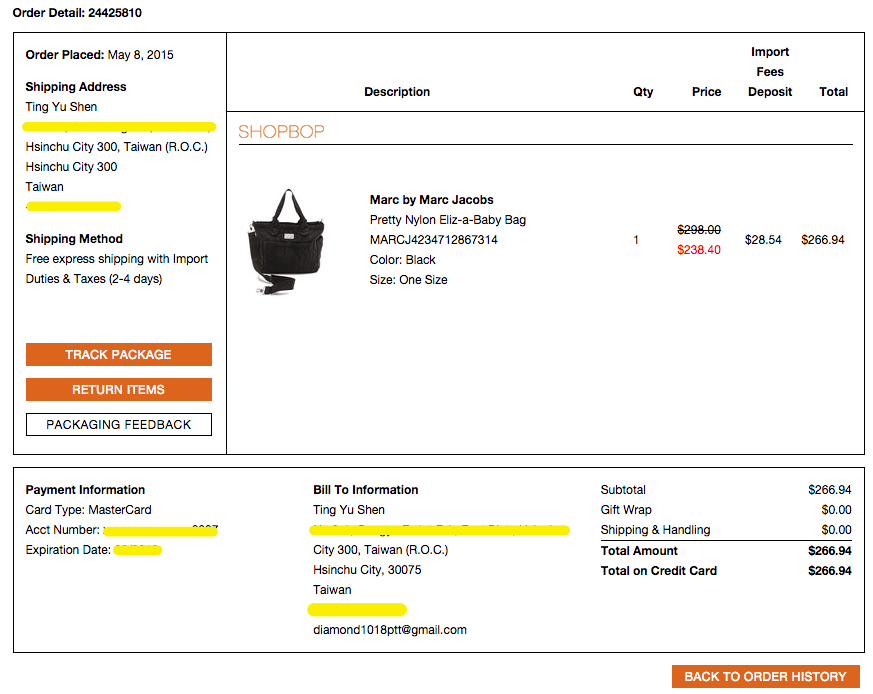This screenshot has height=694, width=873.
Task: Click the SHOPBOP logo heading
Action: click(x=281, y=131)
